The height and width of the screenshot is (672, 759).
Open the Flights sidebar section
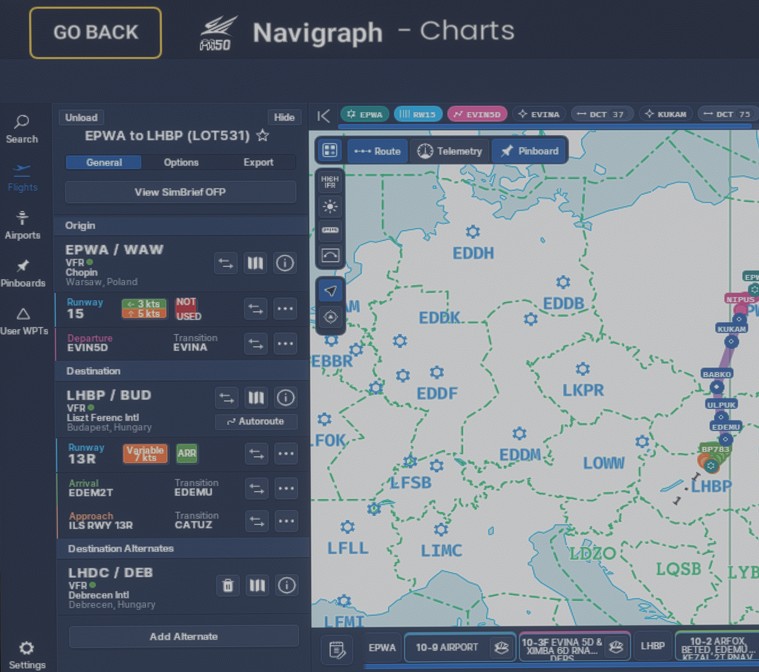[22, 178]
